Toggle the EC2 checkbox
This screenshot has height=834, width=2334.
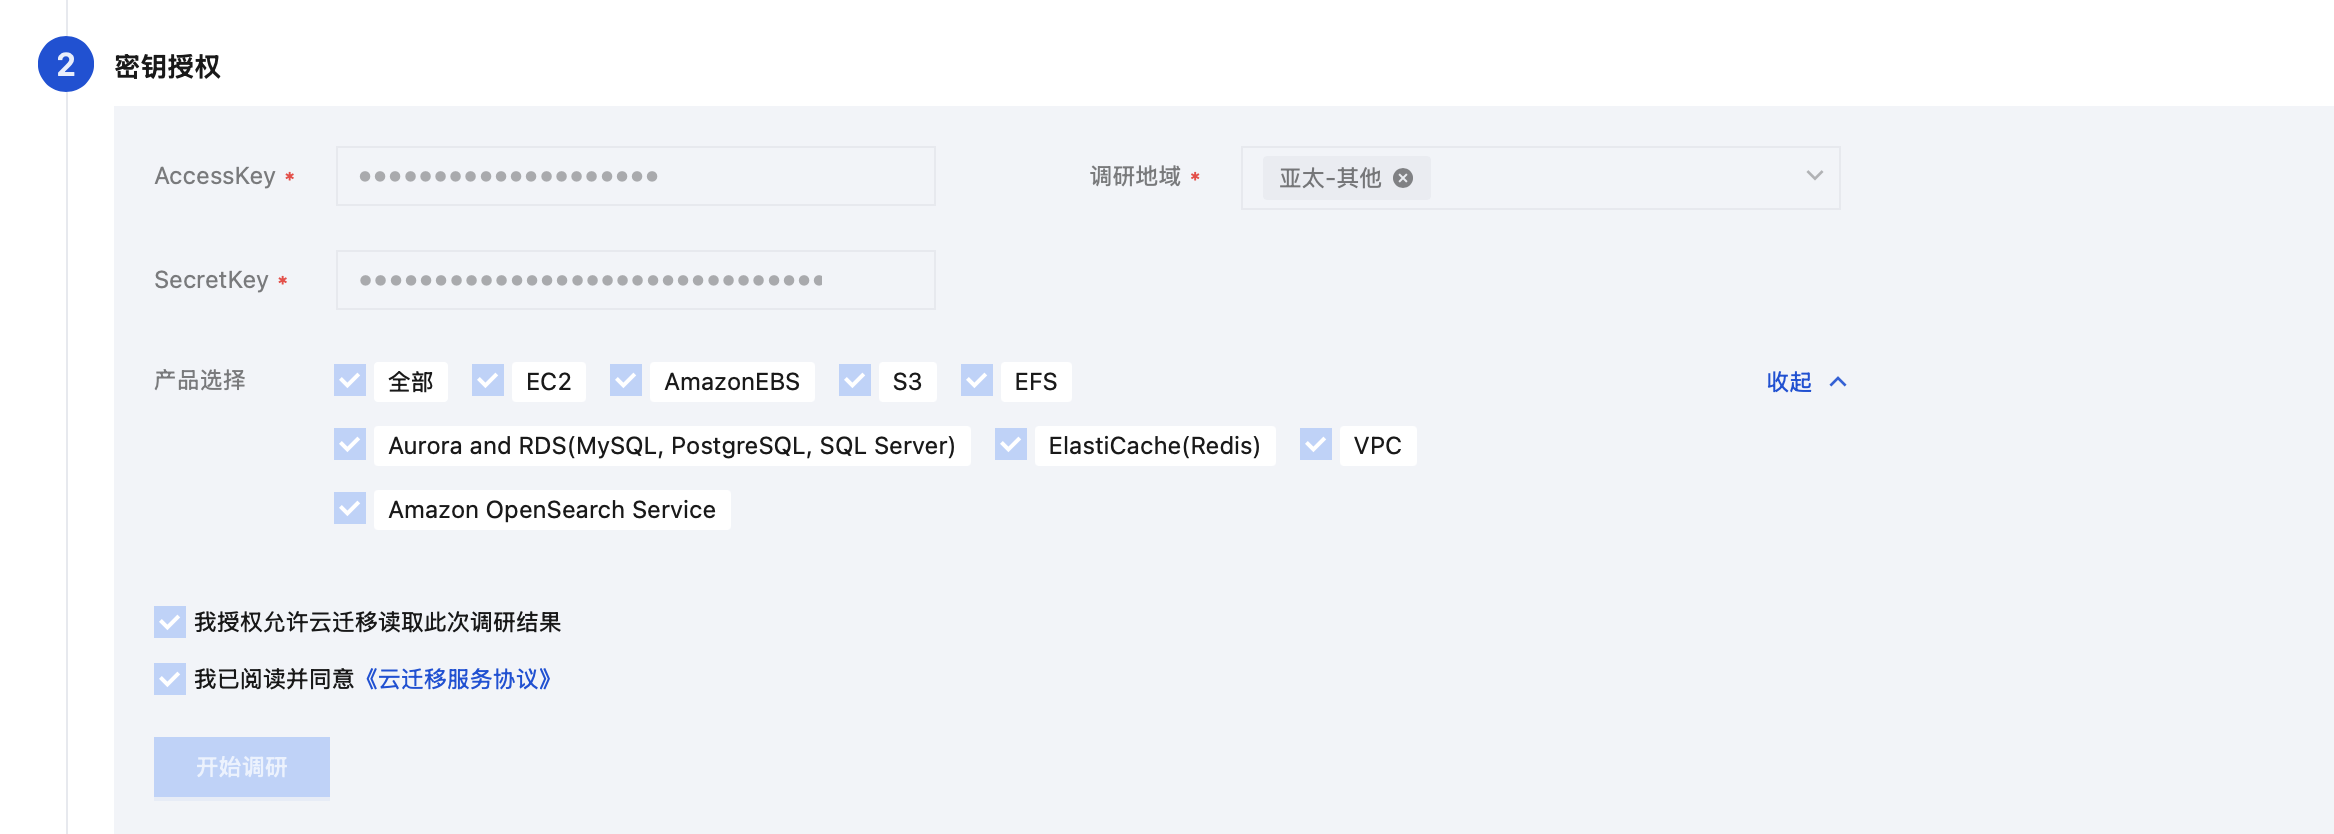(488, 381)
